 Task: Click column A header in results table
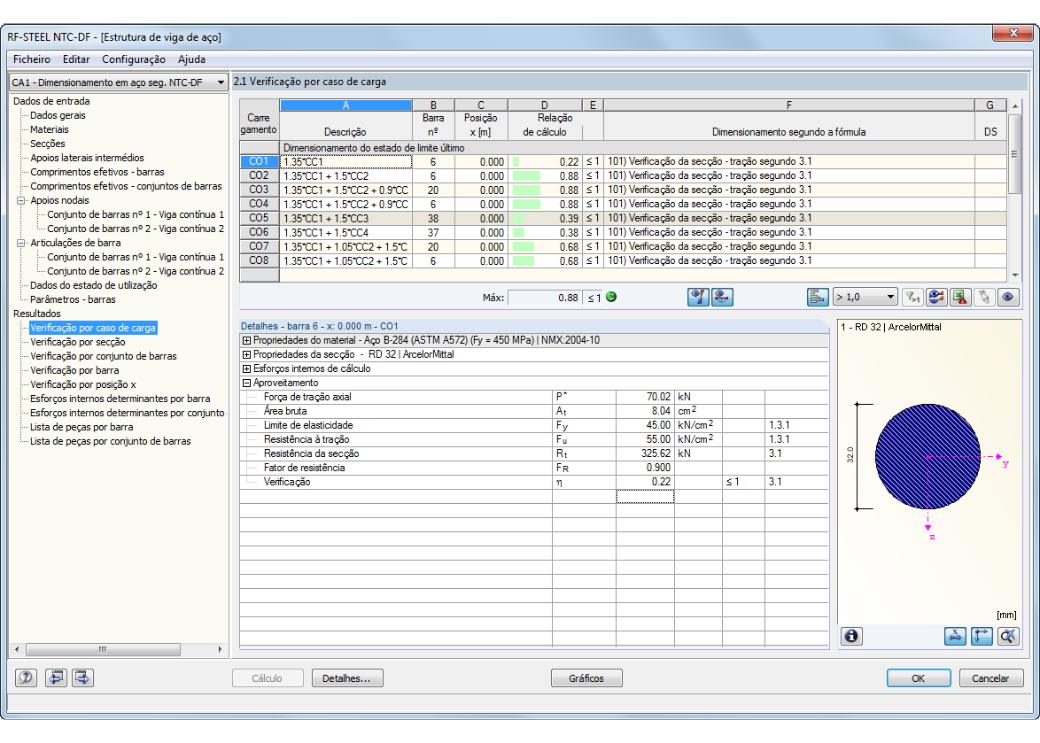tap(346, 105)
